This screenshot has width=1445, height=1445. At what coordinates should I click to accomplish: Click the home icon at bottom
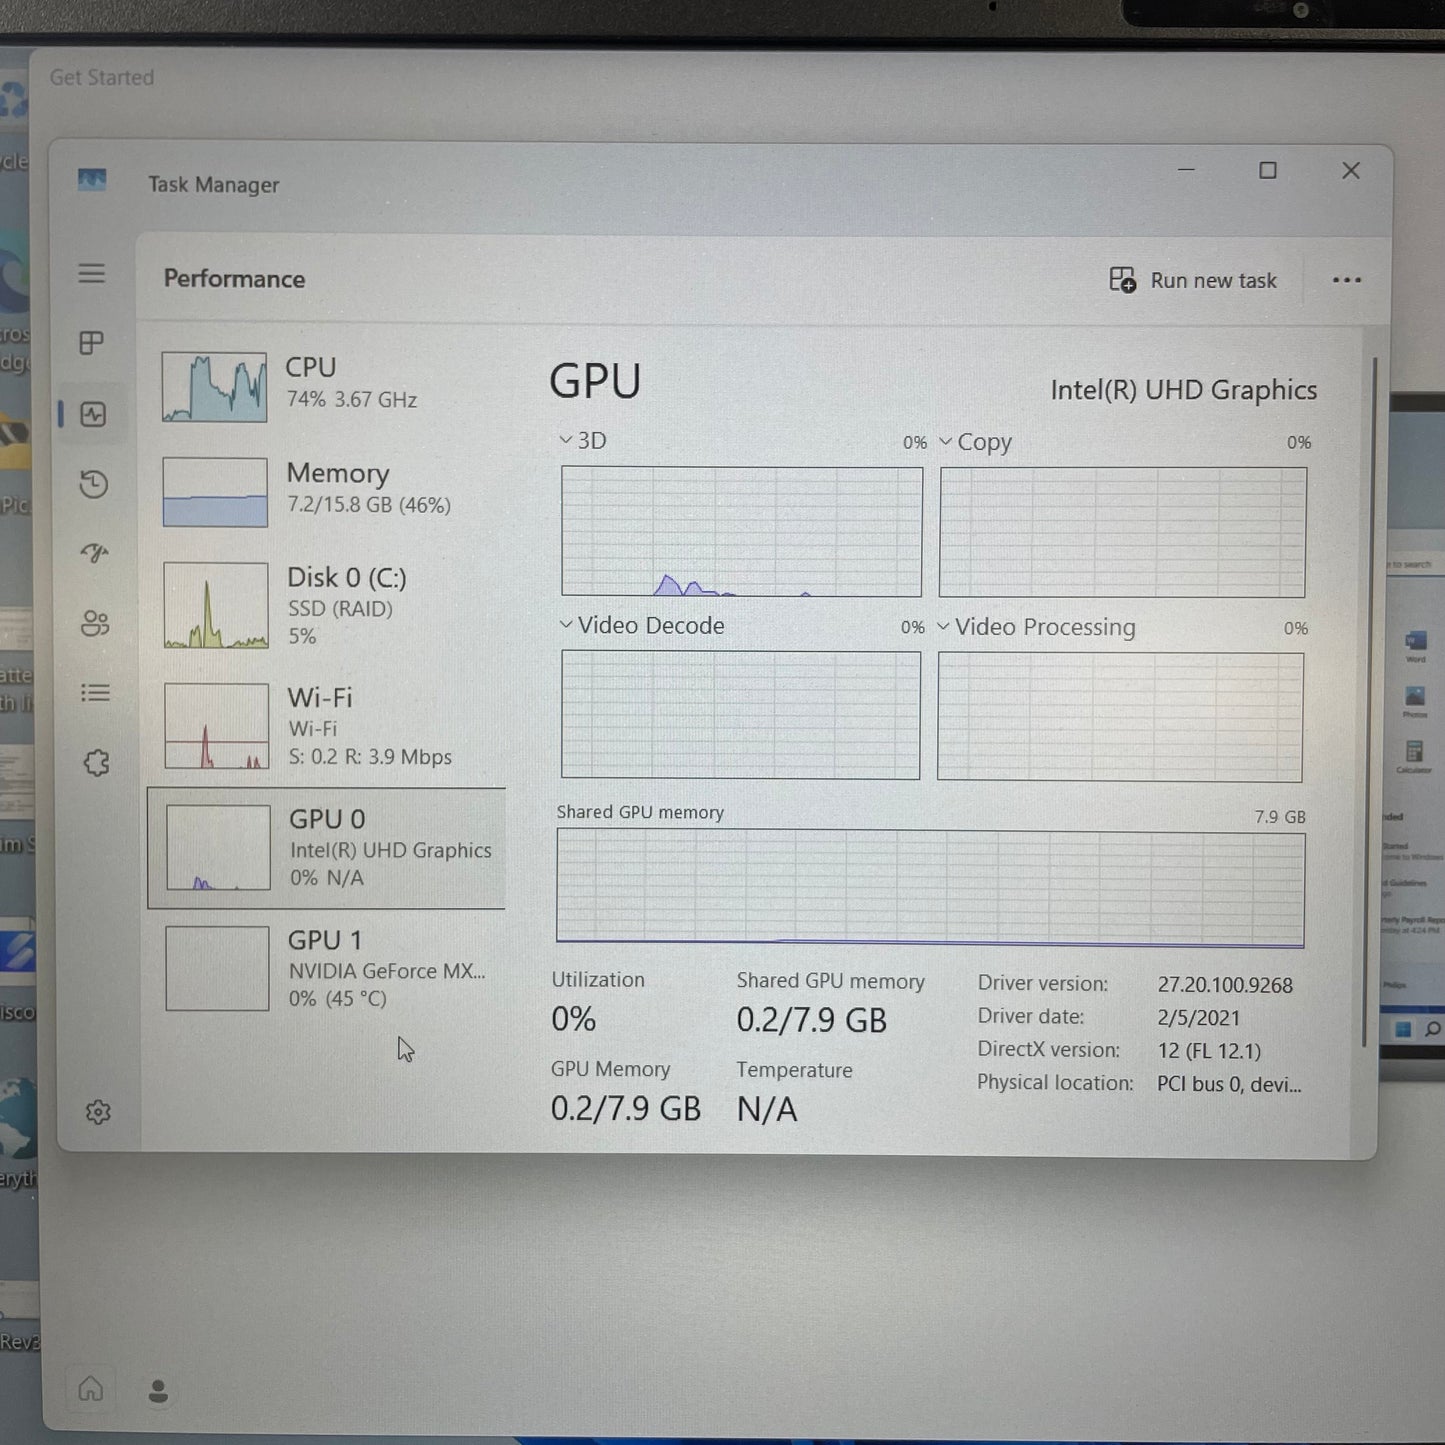click(90, 1388)
